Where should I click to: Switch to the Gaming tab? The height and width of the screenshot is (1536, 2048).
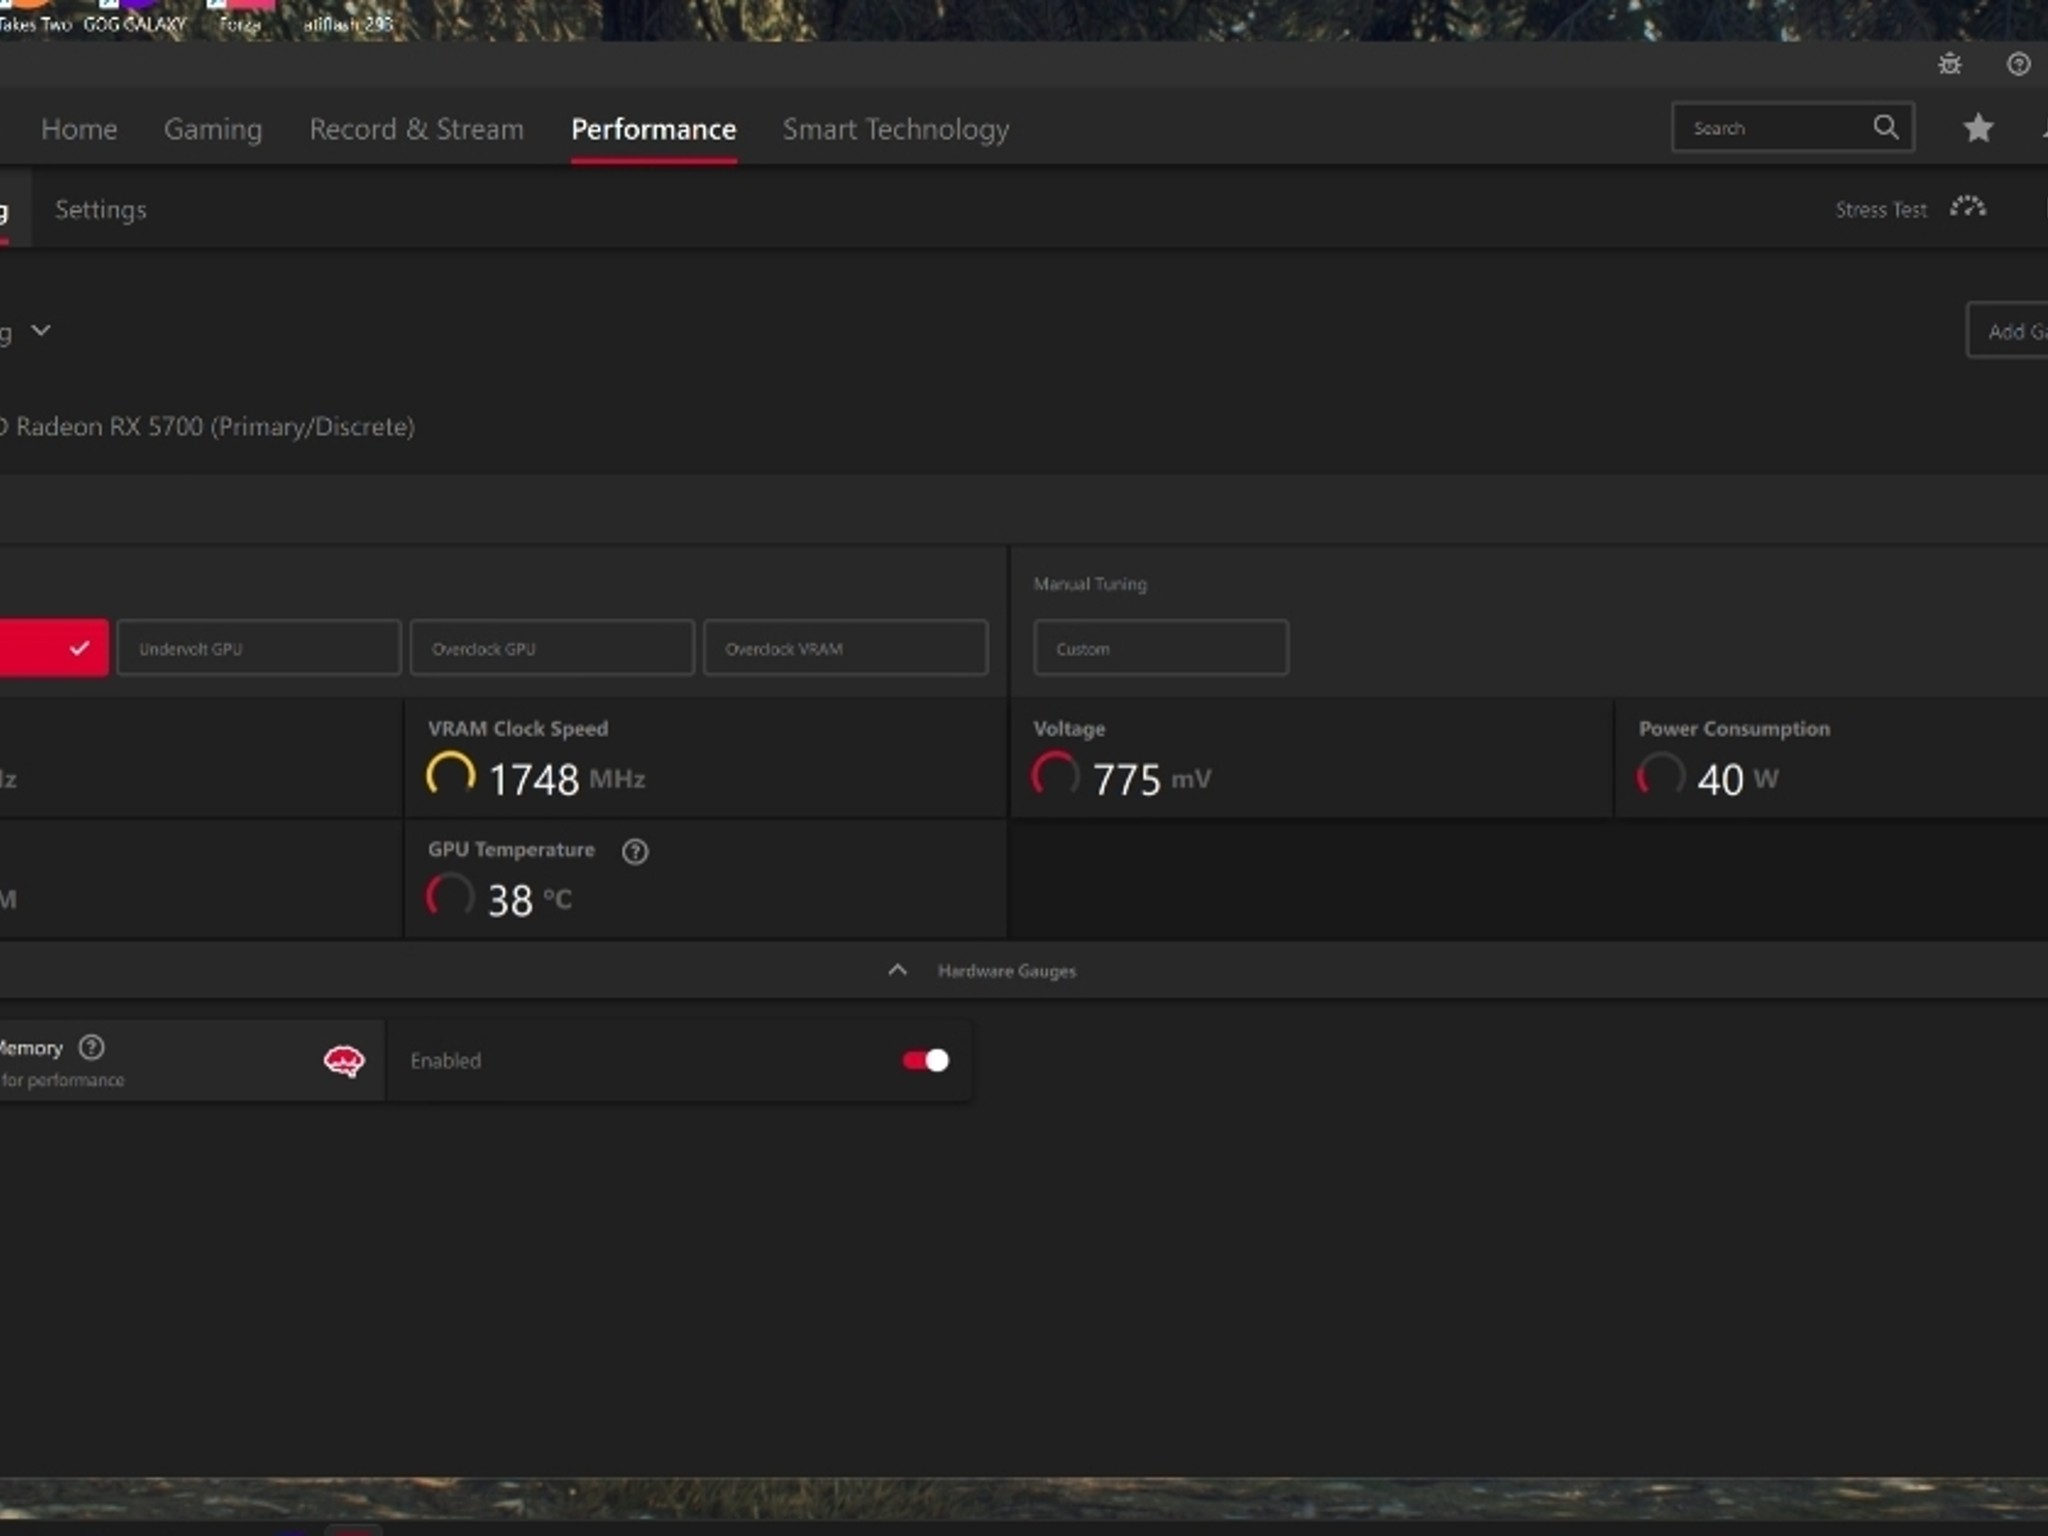pyautogui.click(x=213, y=129)
